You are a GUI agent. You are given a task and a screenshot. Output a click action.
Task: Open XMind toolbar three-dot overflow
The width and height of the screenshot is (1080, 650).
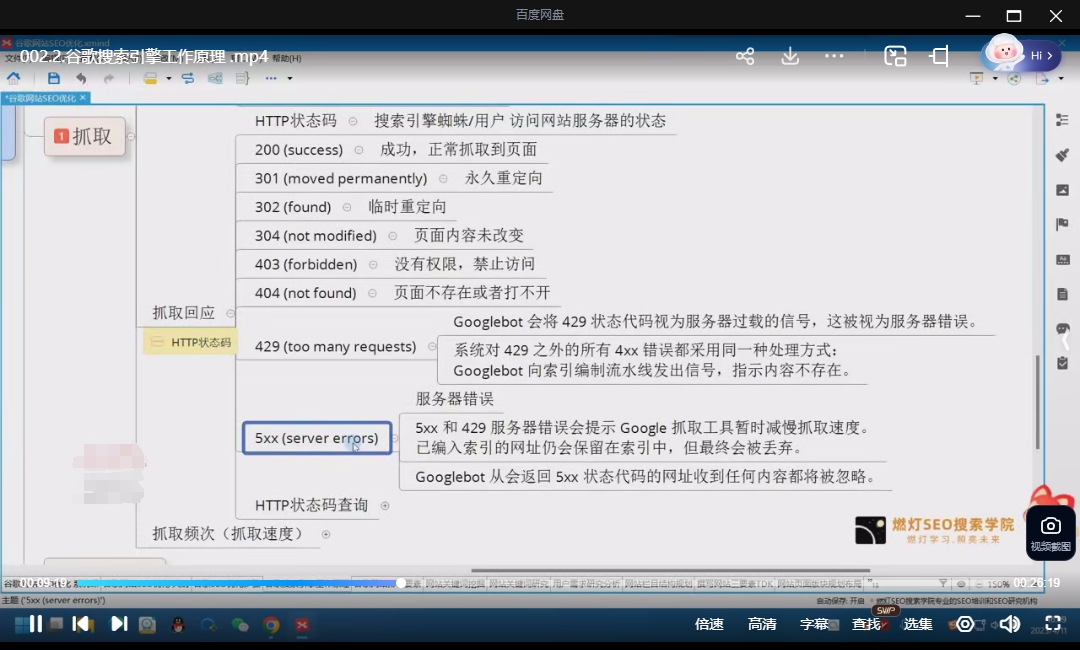pos(271,78)
